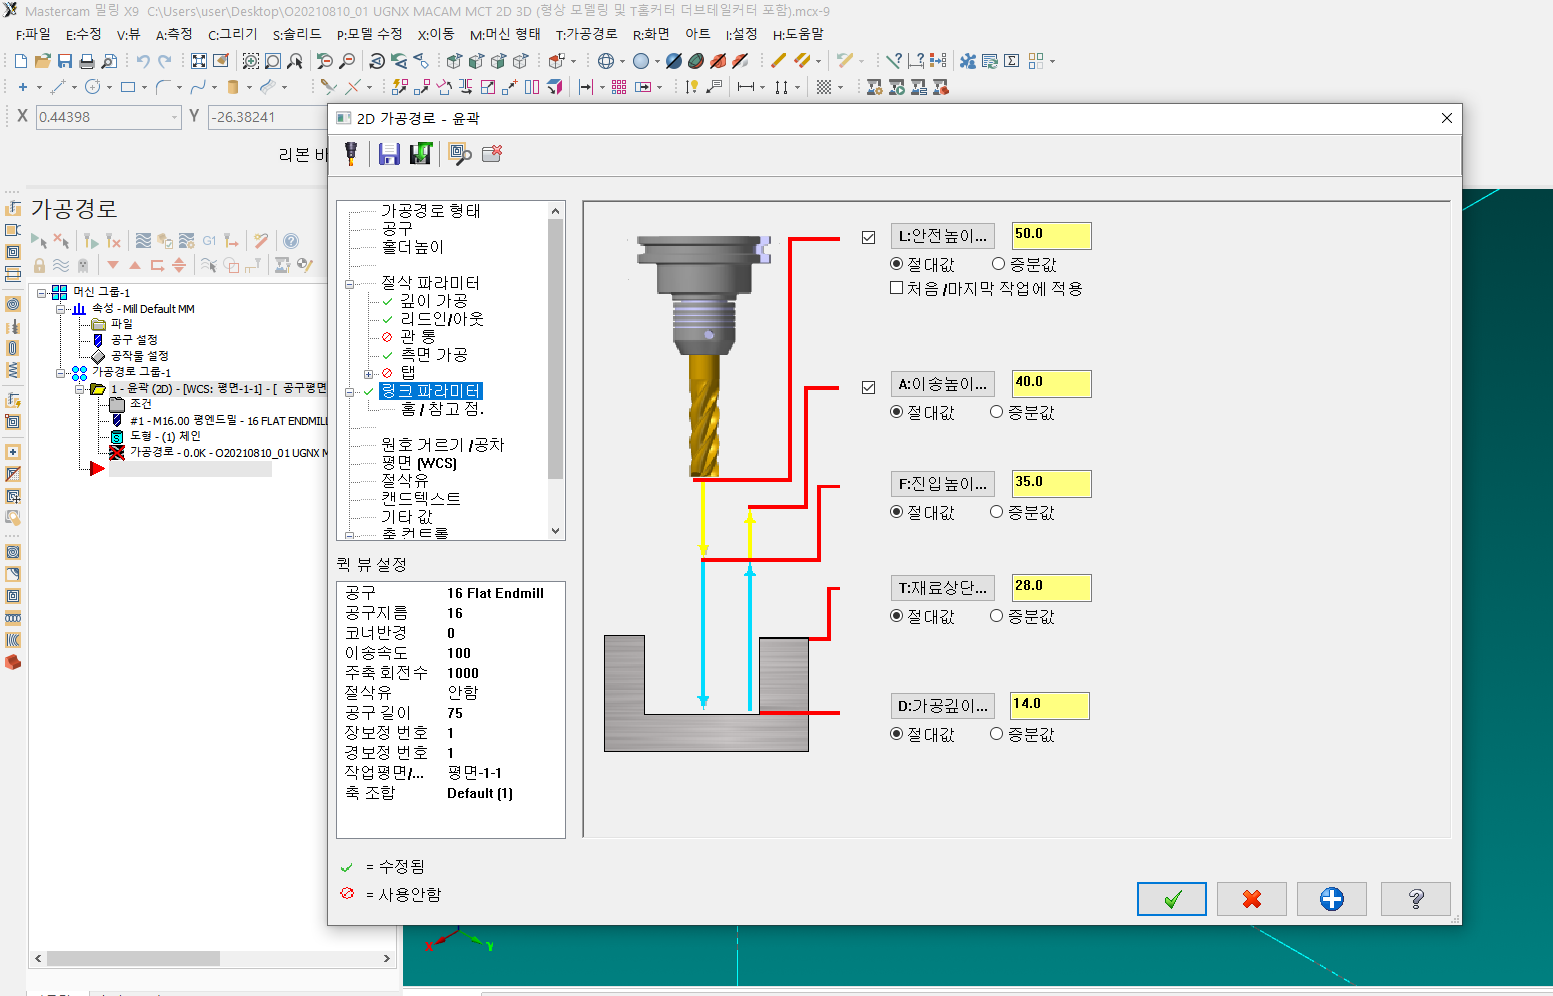1553x996 pixels.
Task: Open the I:설정 menu
Action: click(x=741, y=34)
